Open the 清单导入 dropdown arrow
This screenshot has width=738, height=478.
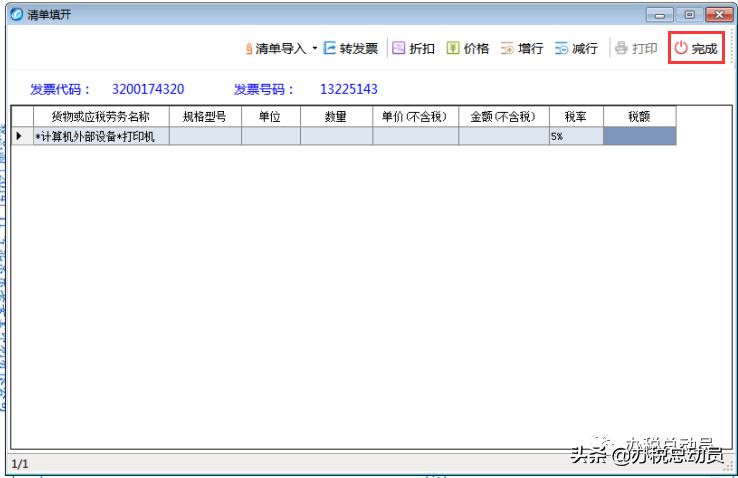[x=314, y=48]
